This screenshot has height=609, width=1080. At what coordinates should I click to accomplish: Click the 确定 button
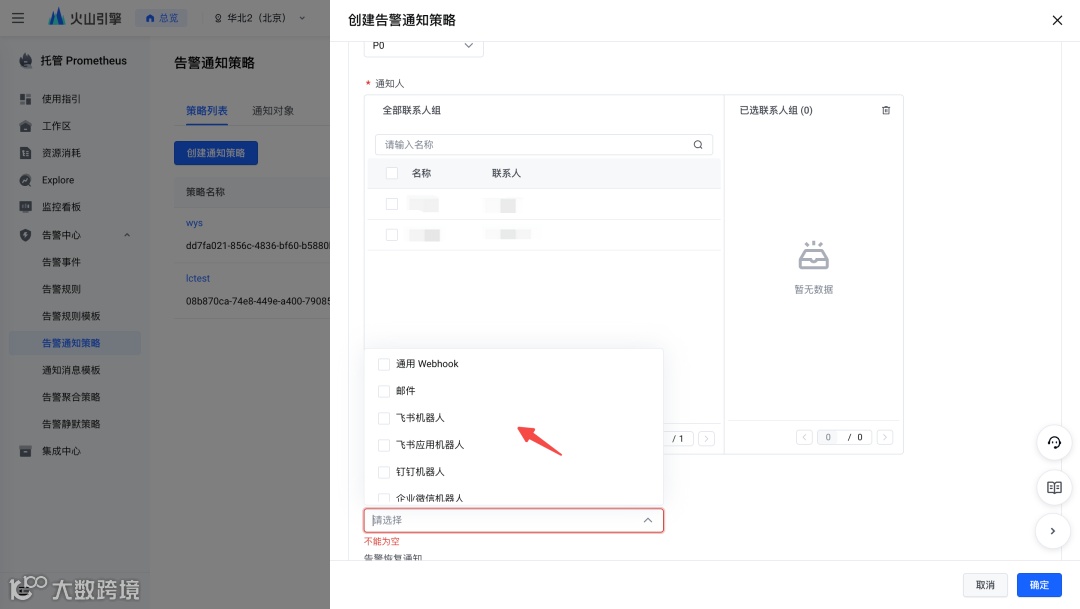[x=1039, y=585]
